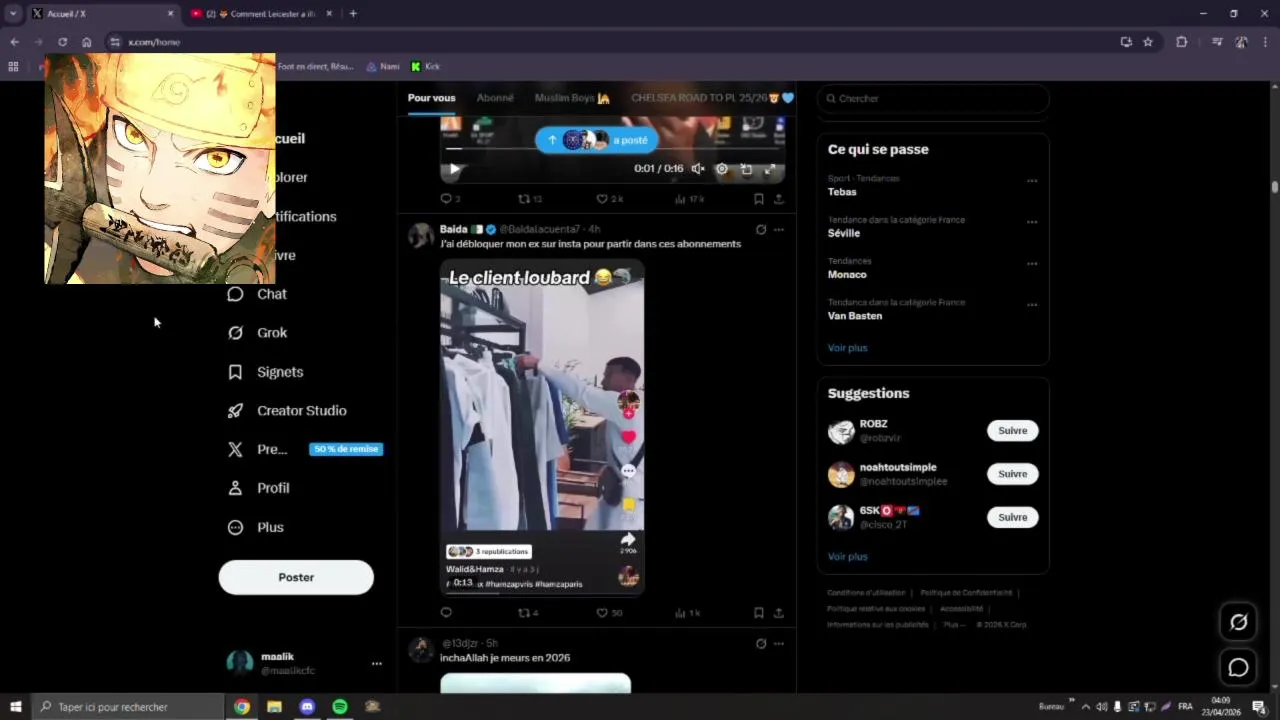
Task: Open 'Le client loubard' video thumbnail
Action: 542,428
